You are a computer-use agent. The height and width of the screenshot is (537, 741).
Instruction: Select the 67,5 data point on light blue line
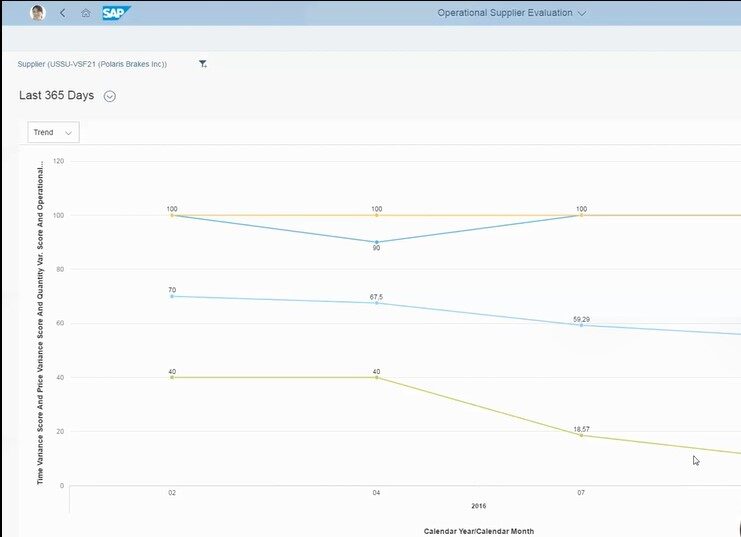377,302
